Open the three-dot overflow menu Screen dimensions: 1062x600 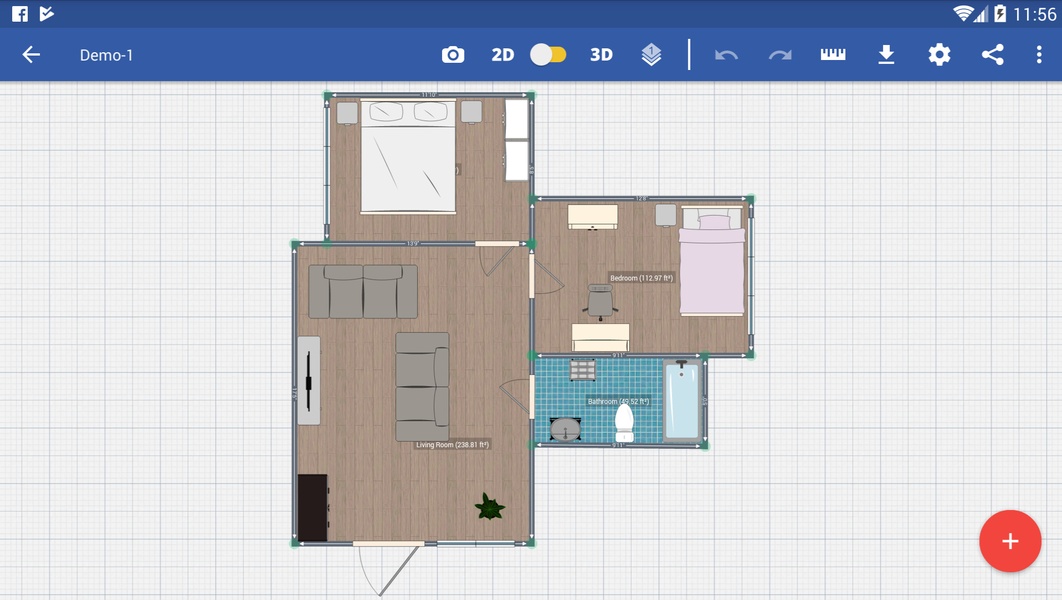click(1039, 55)
